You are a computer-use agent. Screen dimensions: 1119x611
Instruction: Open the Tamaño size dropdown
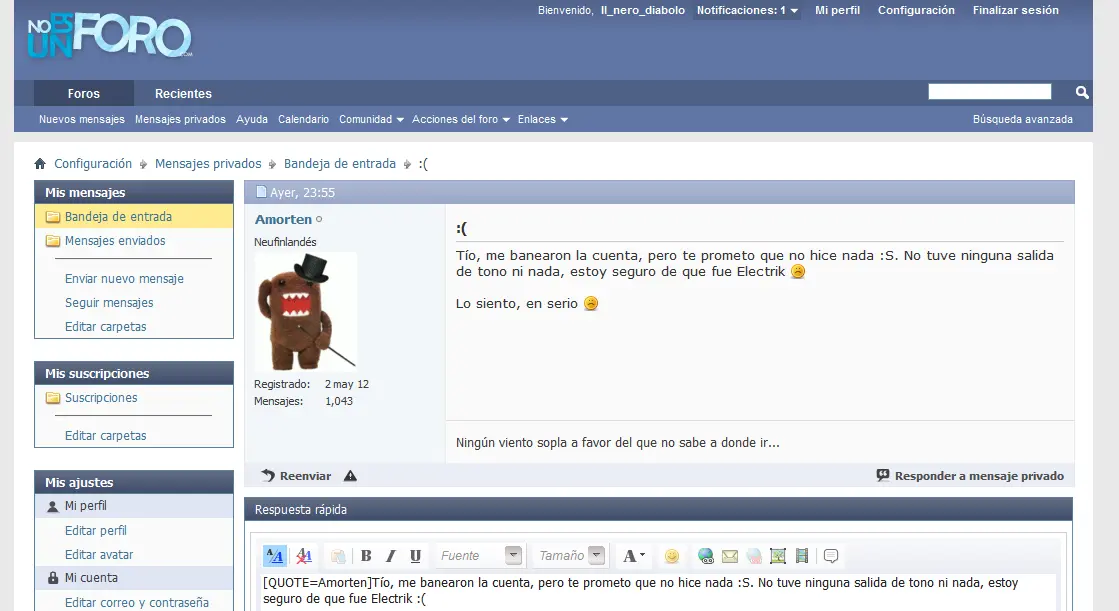570,555
